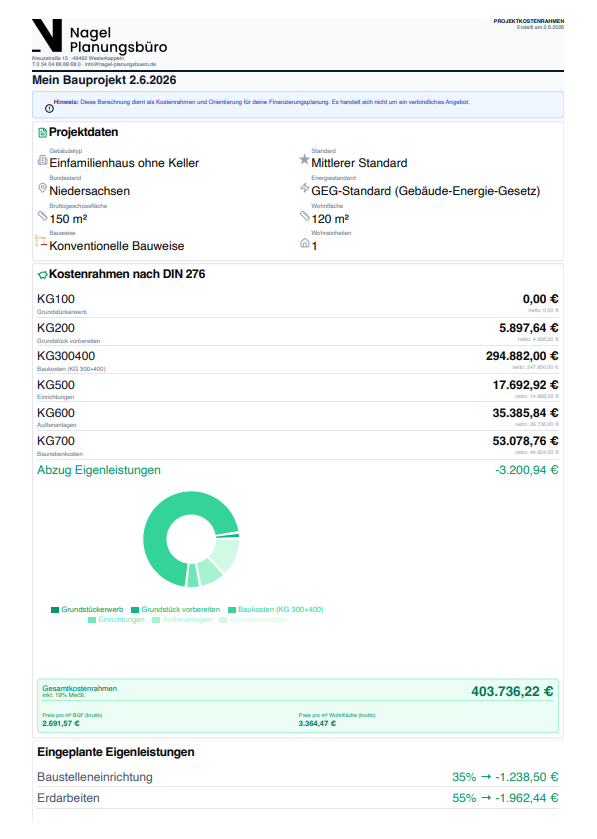597x839 pixels.
Task: Select the Baukosten (KG 300+400) legend entry
Action: pos(275,609)
